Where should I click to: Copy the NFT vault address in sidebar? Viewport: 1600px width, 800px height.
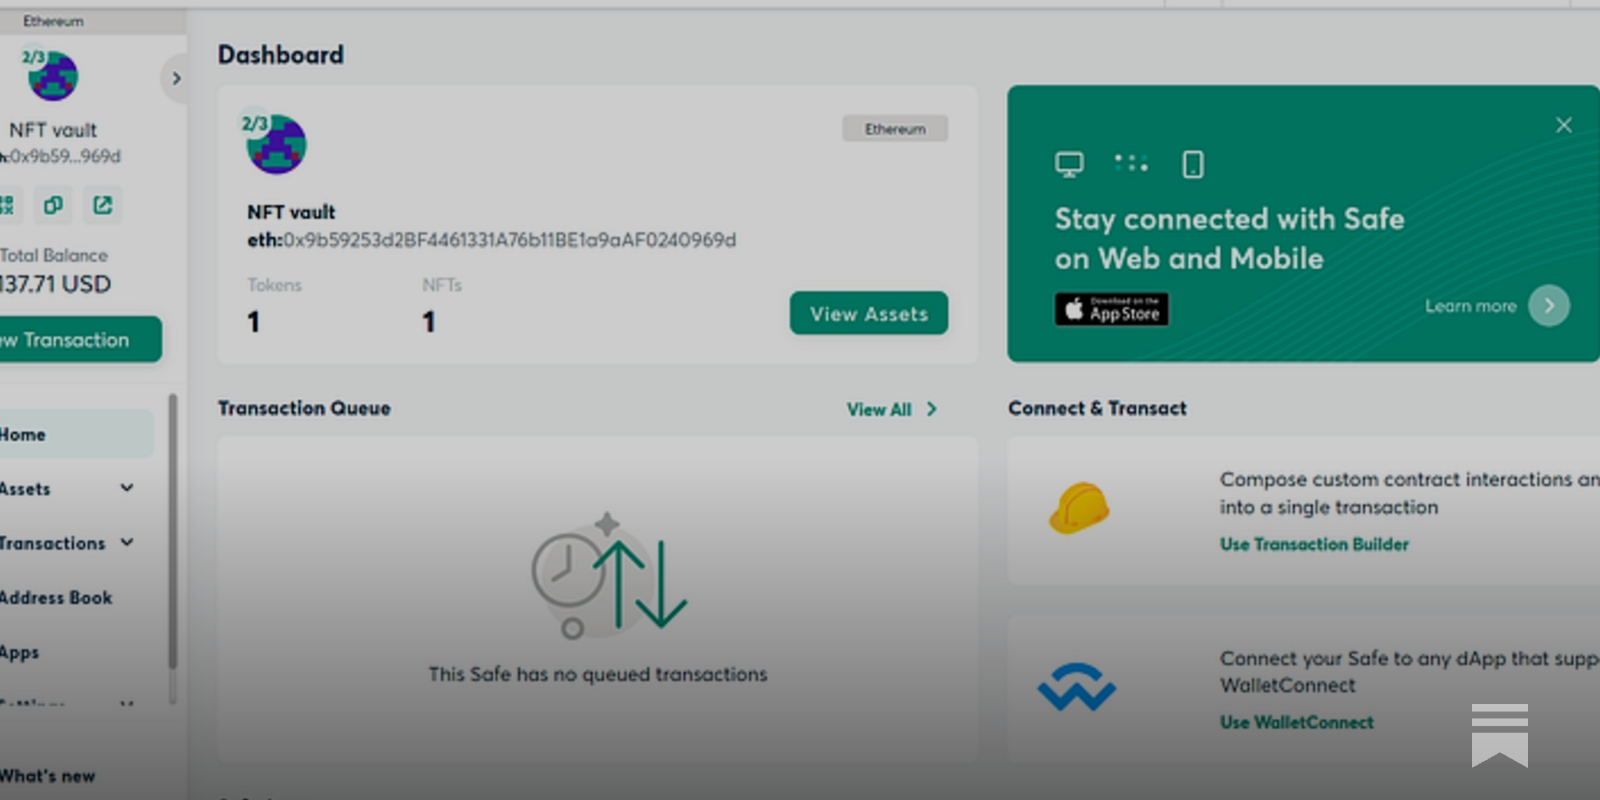pyautogui.click(x=53, y=205)
